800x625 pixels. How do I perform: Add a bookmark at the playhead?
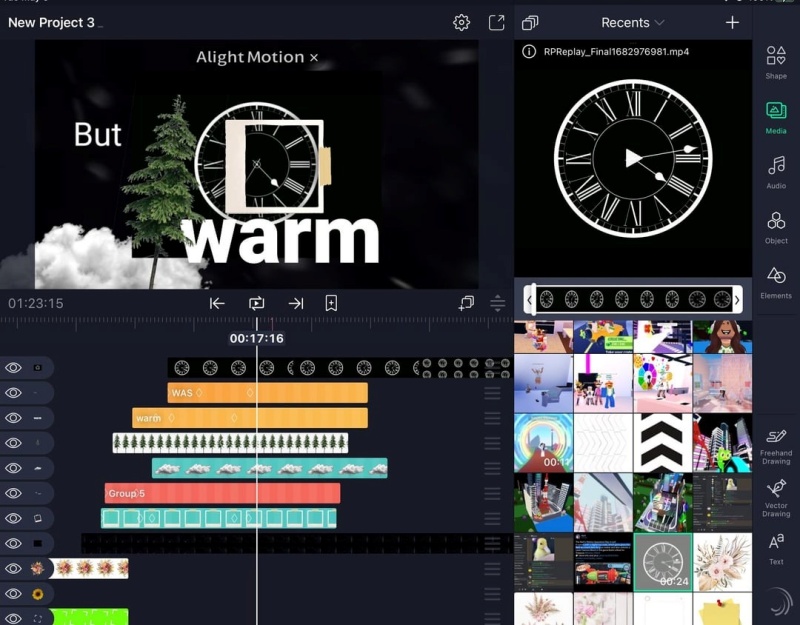coord(331,303)
